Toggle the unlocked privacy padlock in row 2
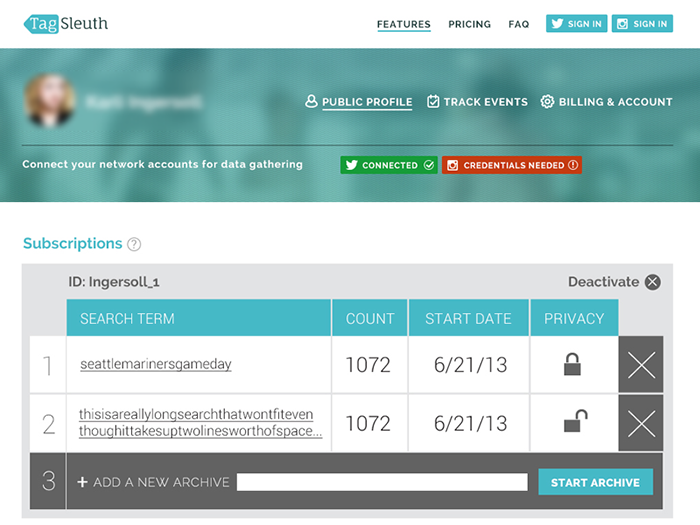 (x=574, y=423)
